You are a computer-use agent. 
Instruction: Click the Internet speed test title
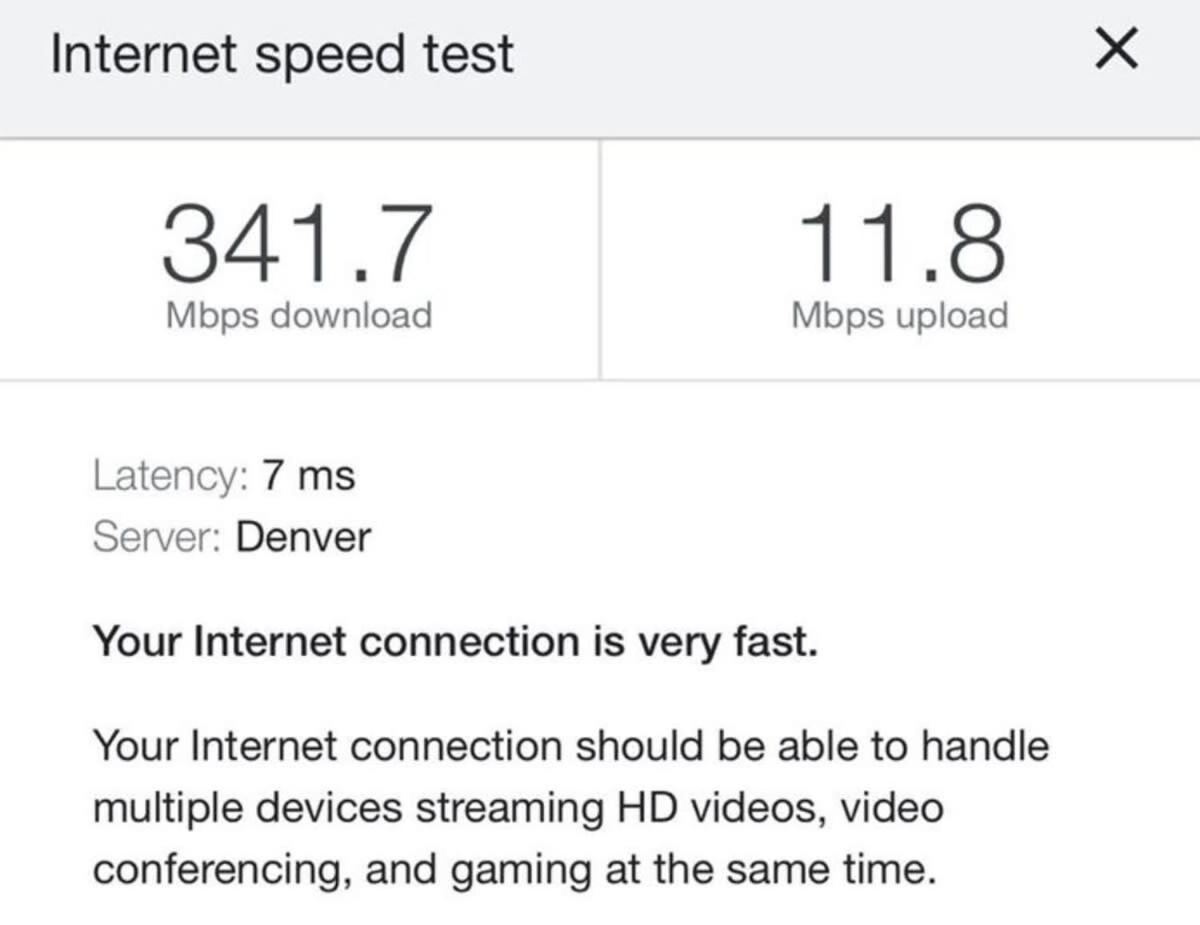[x=282, y=55]
